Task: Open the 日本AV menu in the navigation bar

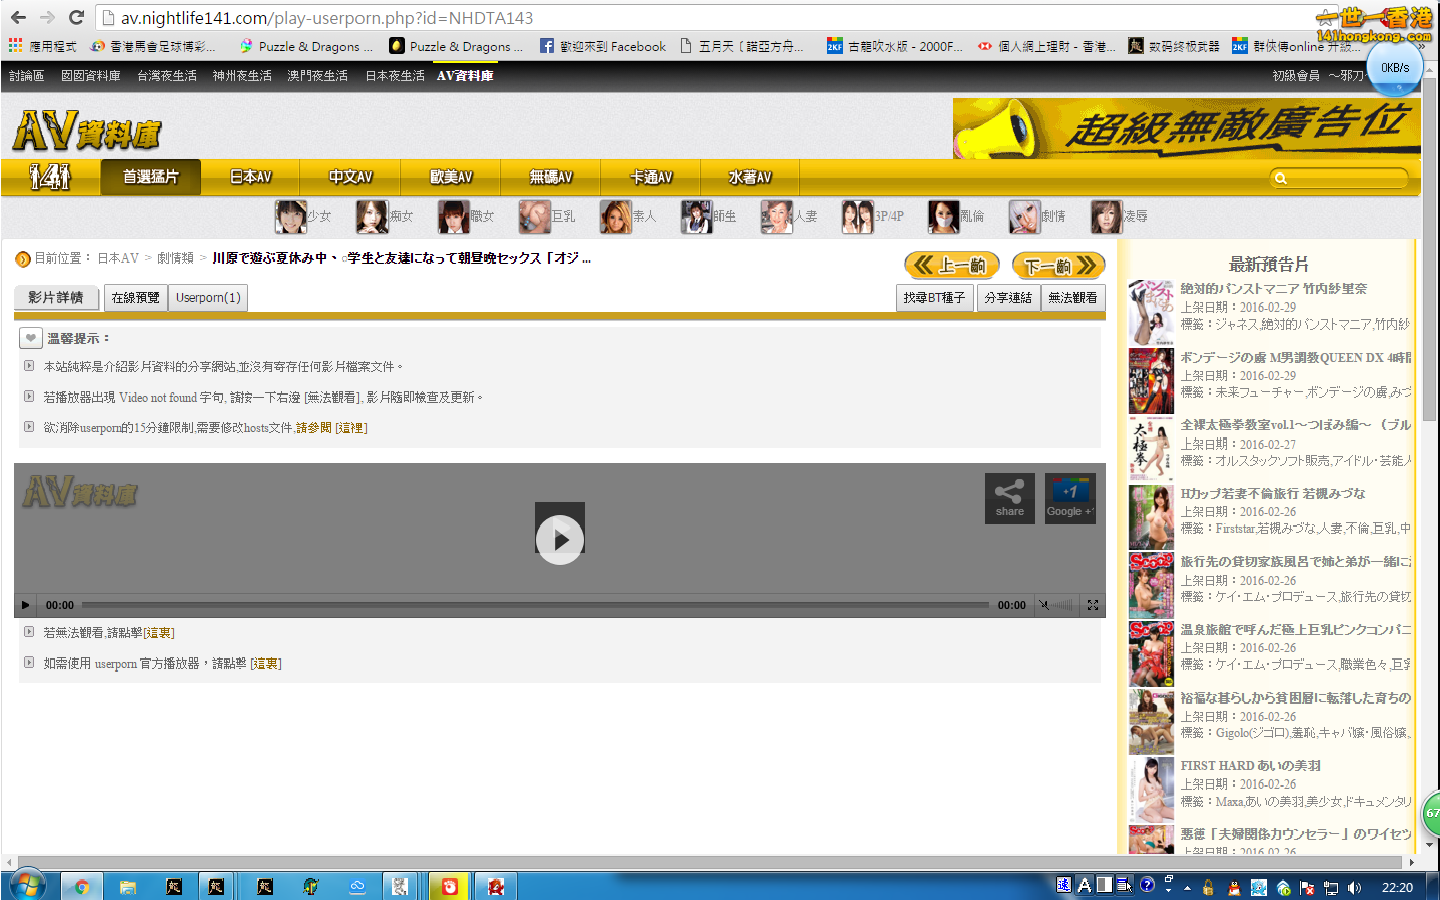Action: tap(250, 177)
